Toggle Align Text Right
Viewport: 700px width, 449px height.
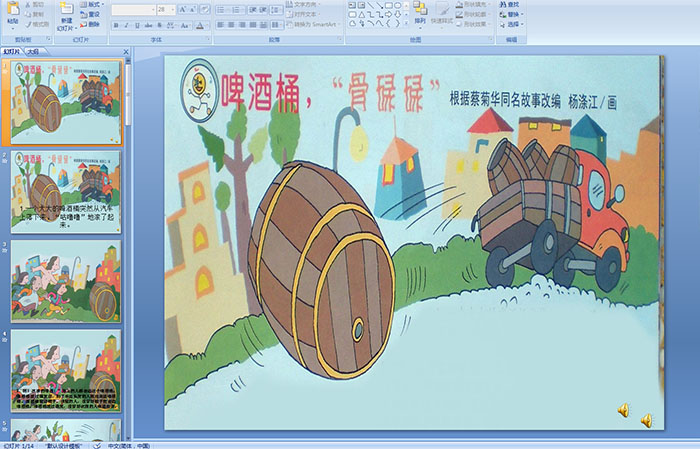(x=242, y=25)
